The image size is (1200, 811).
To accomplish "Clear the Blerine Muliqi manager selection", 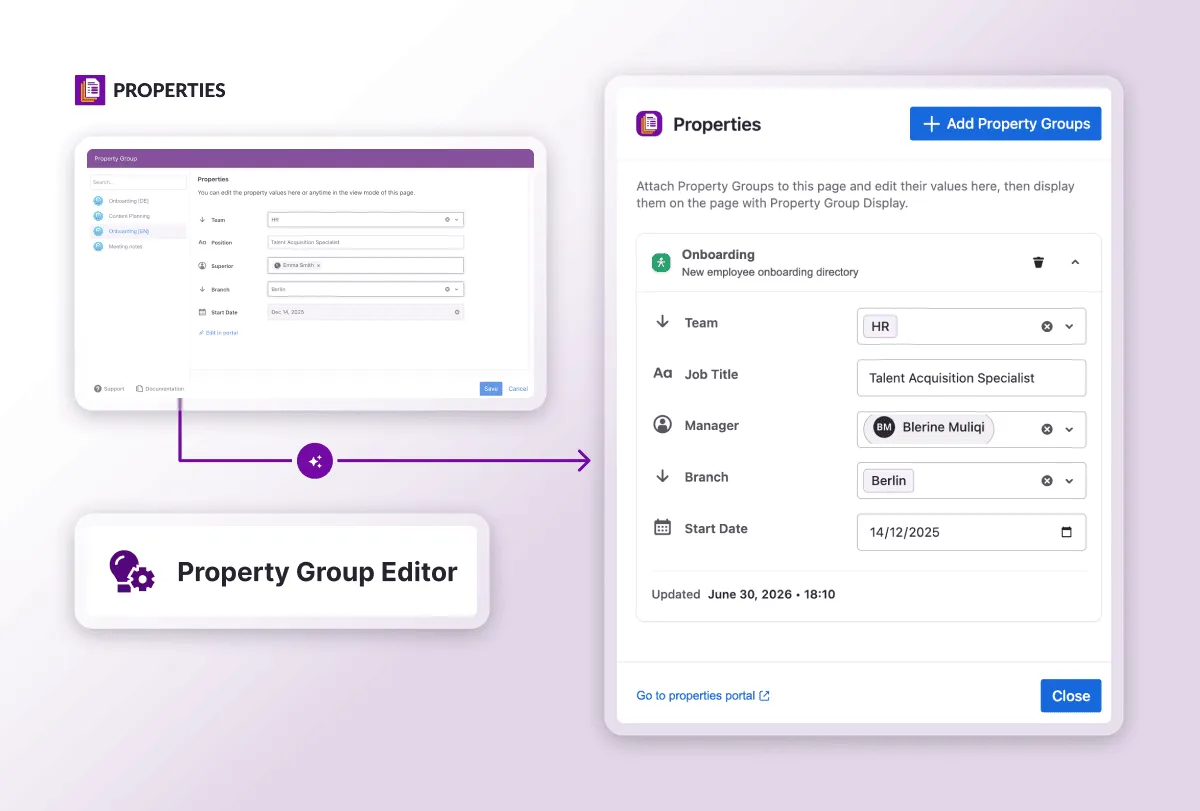I will [x=1047, y=429].
